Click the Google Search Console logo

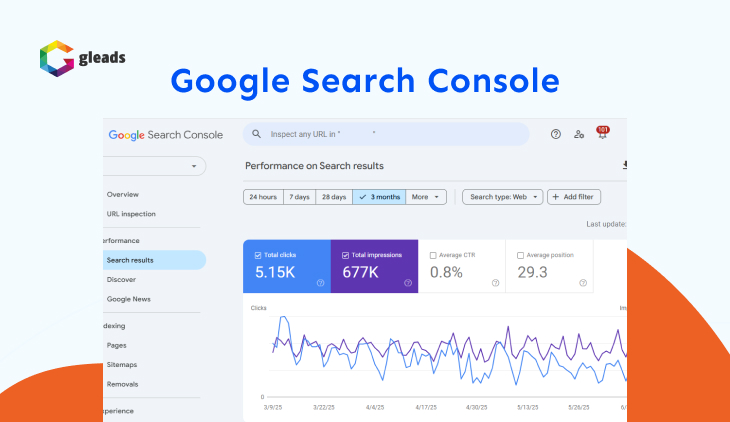coord(166,135)
